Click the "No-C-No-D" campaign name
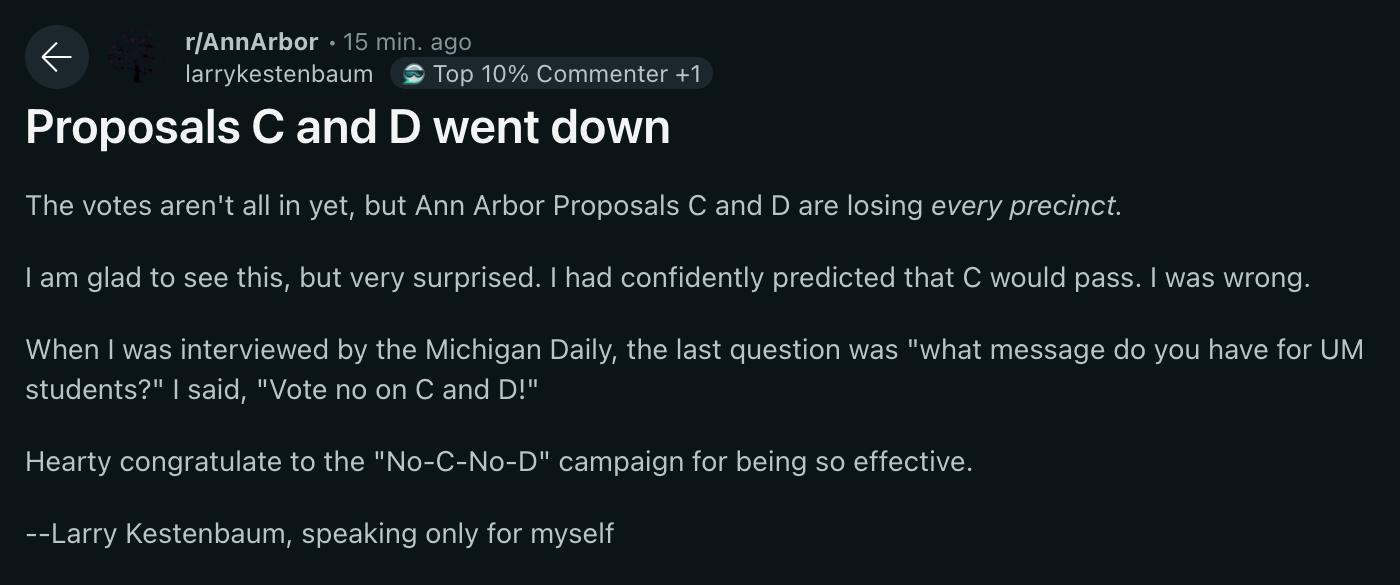The image size is (1400, 585). [467, 462]
